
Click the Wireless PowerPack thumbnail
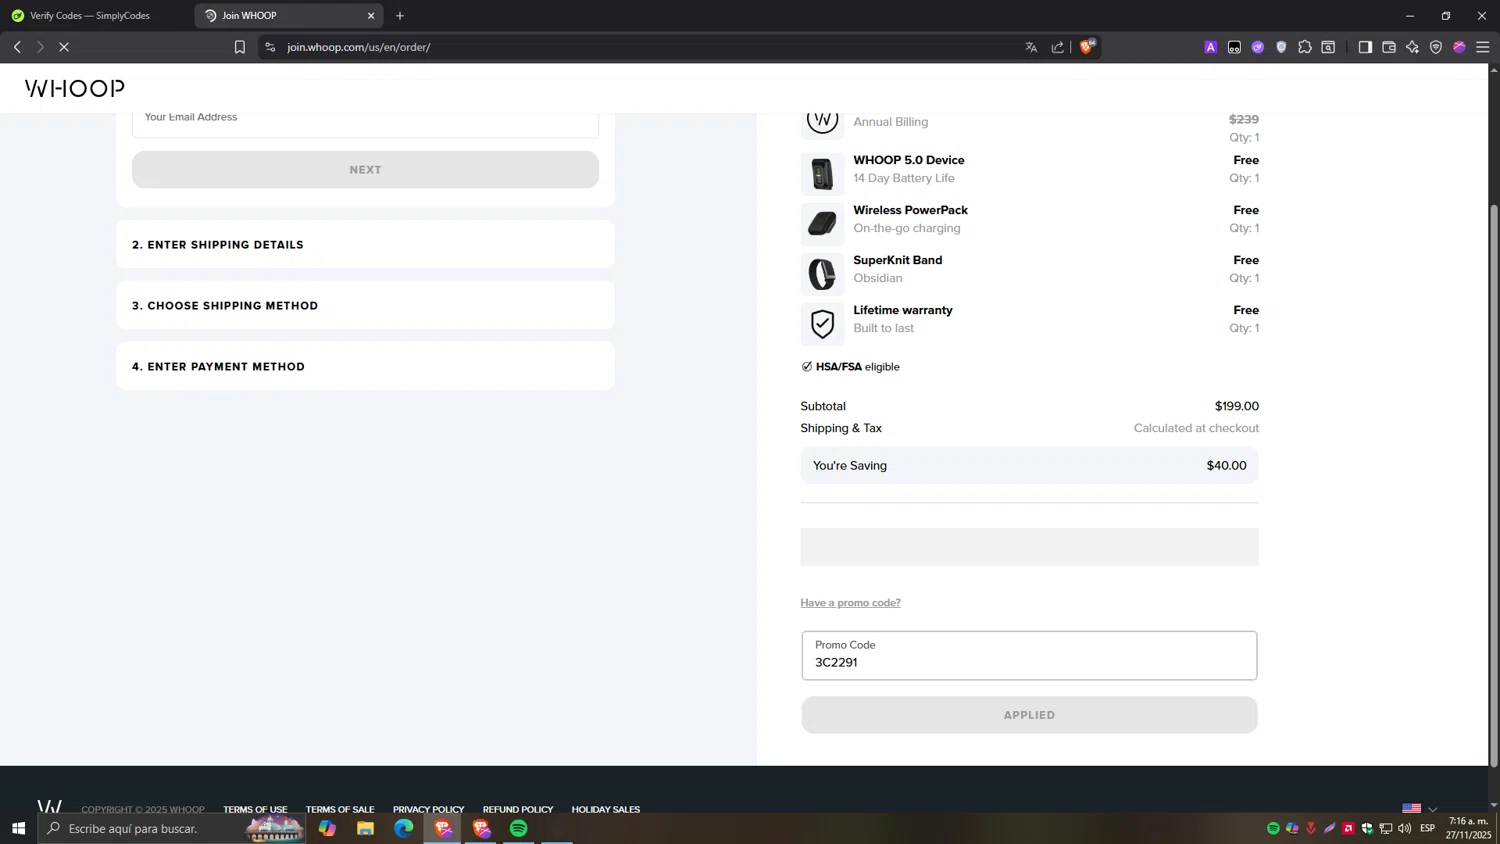click(822, 224)
